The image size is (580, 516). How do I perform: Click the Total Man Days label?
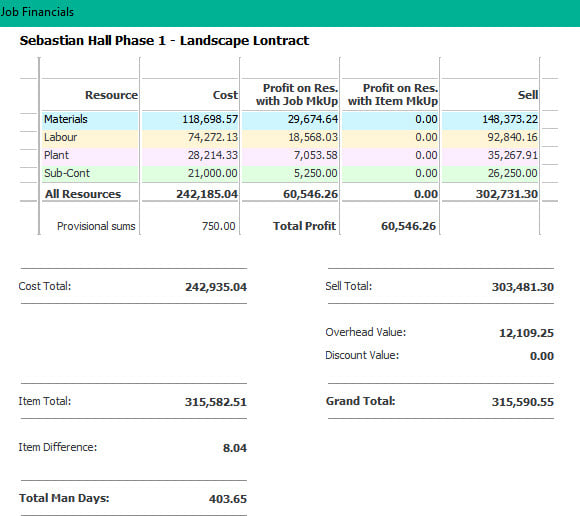(x=64, y=498)
